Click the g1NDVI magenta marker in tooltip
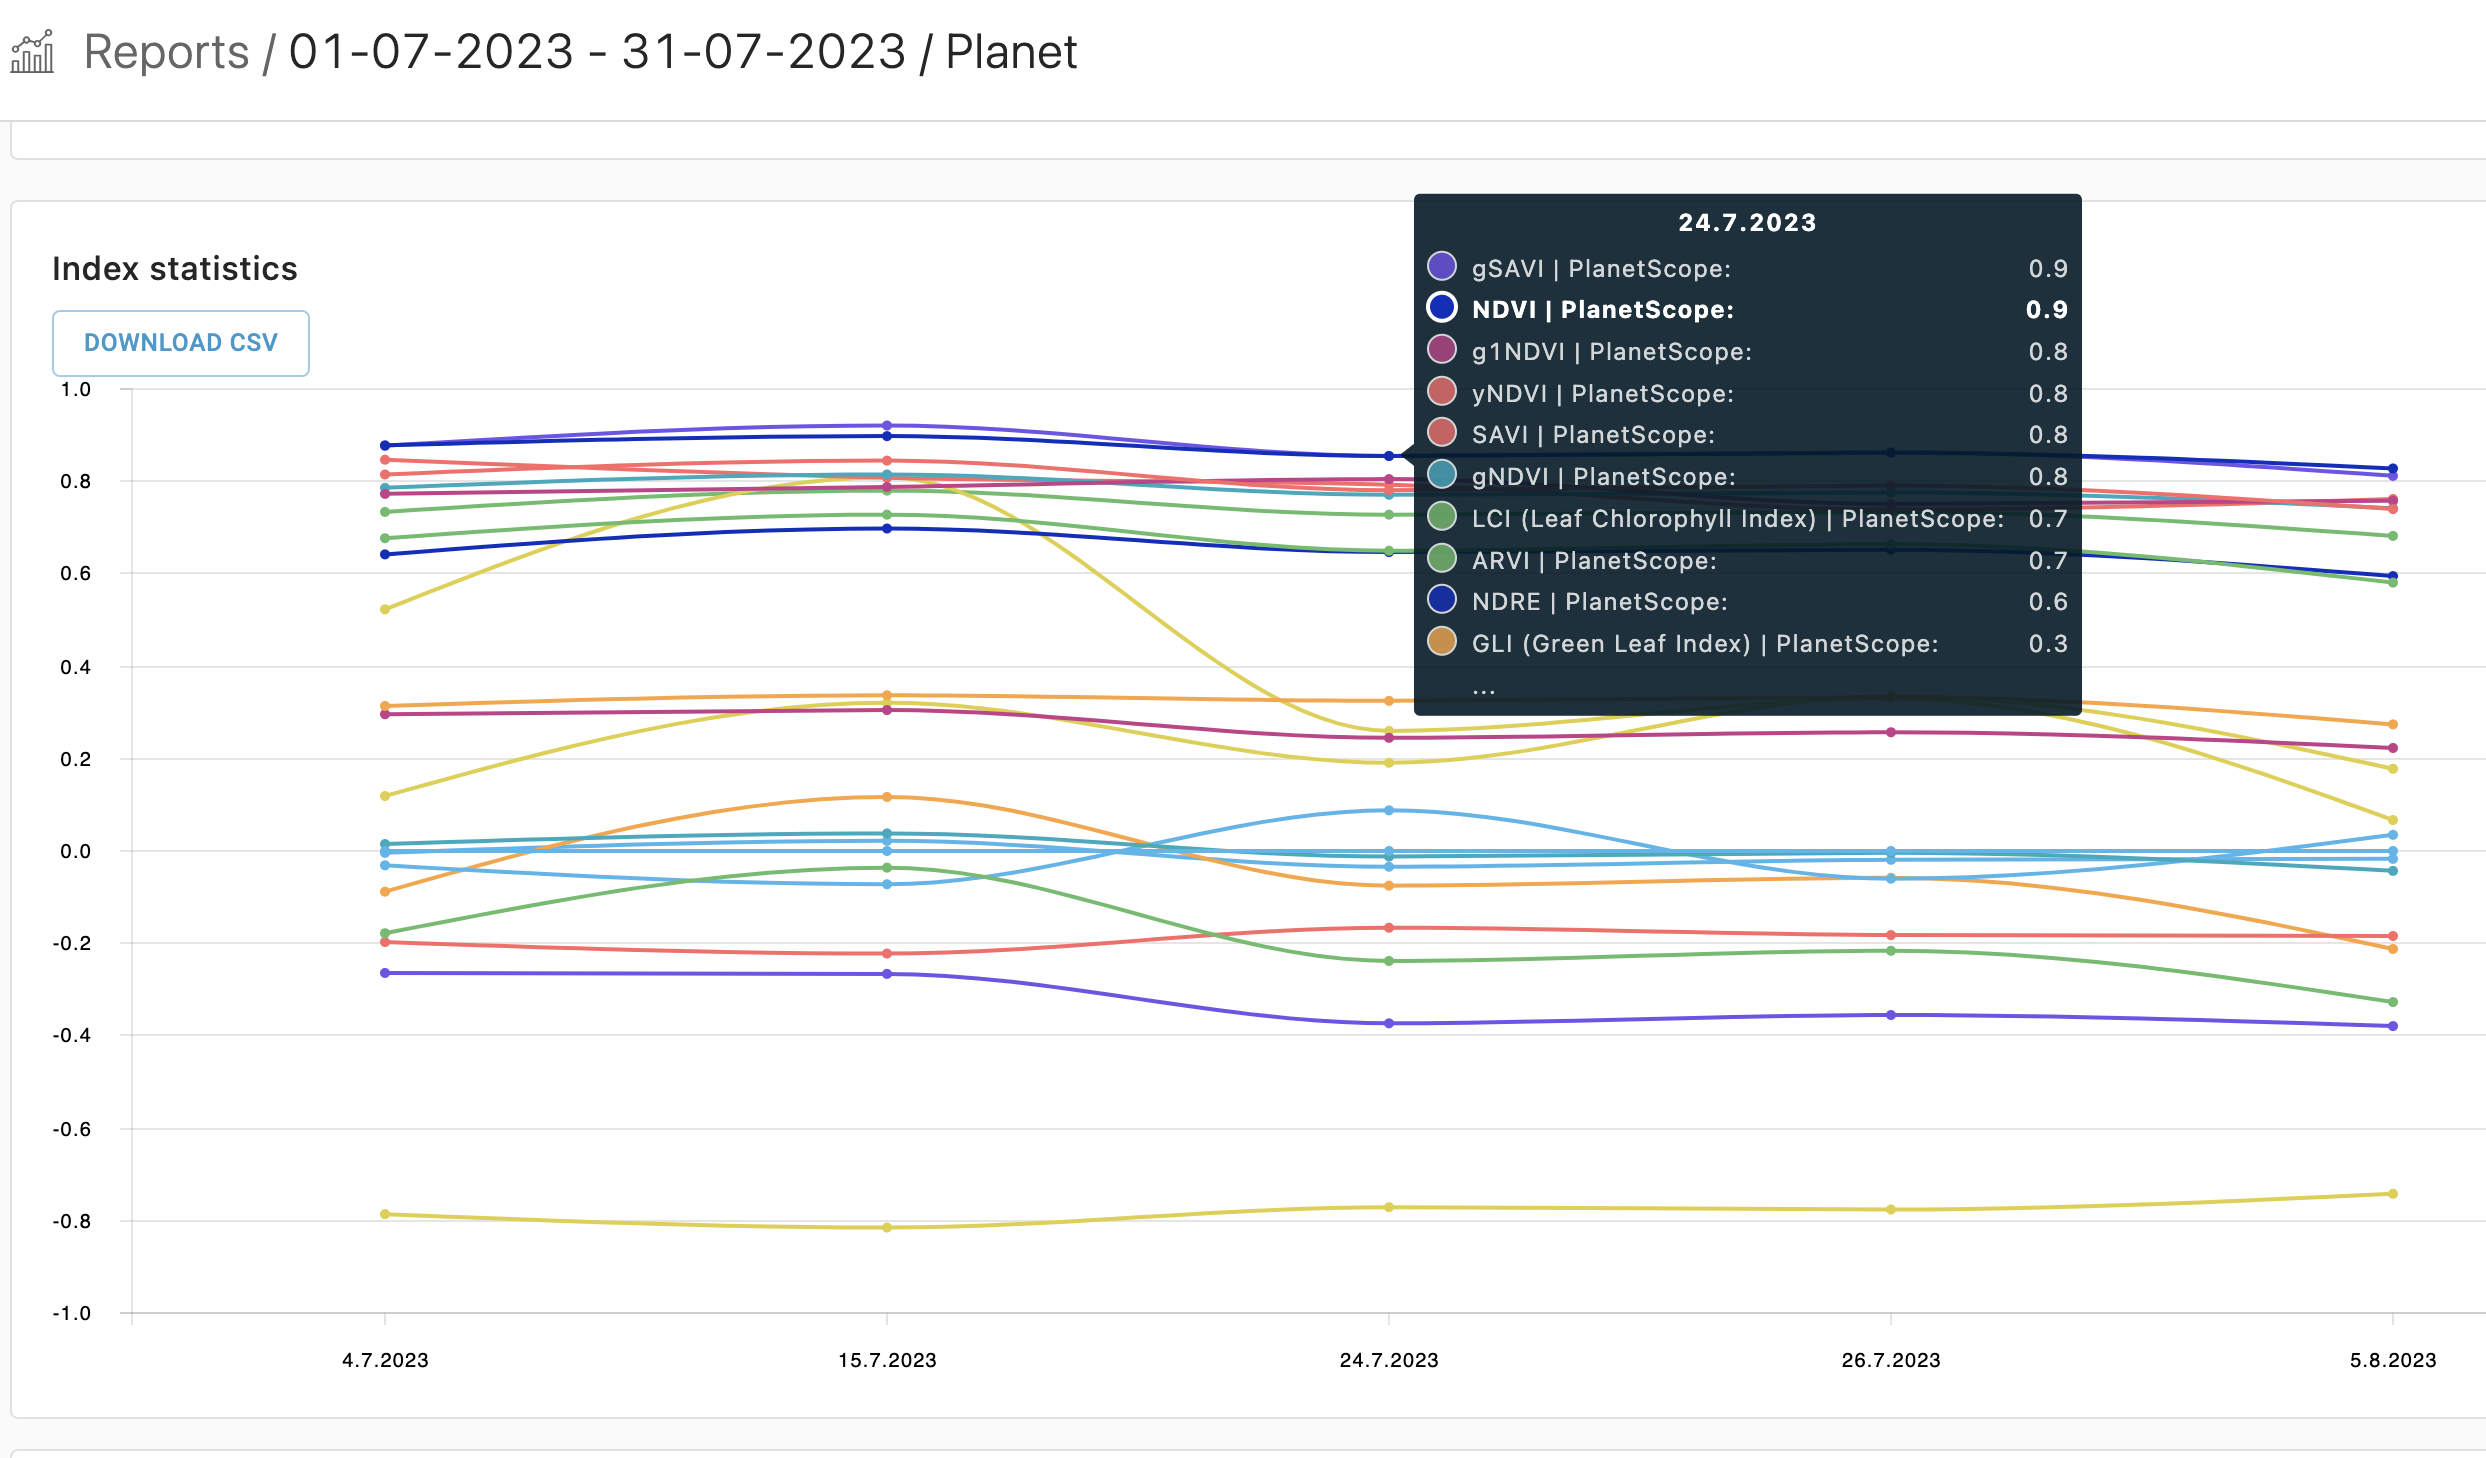 coord(1441,350)
